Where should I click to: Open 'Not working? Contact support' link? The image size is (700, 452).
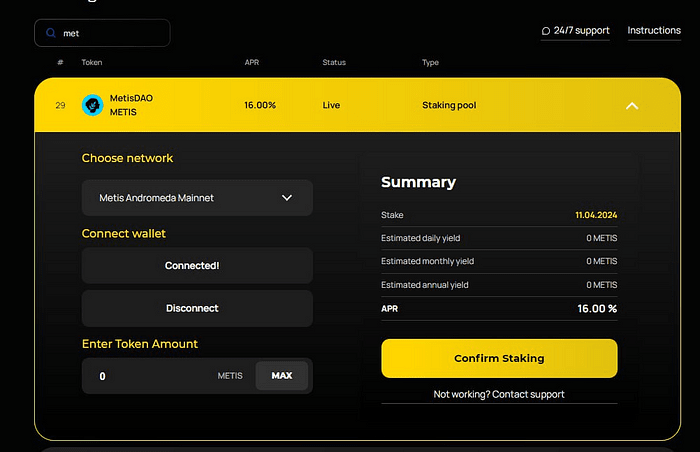coord(499,394)
